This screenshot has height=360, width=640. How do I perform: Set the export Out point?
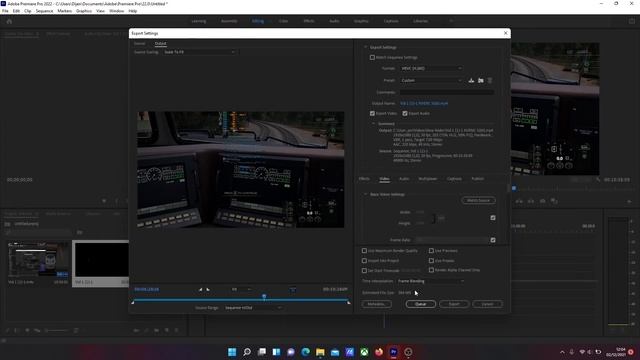[x=208, y=289]
